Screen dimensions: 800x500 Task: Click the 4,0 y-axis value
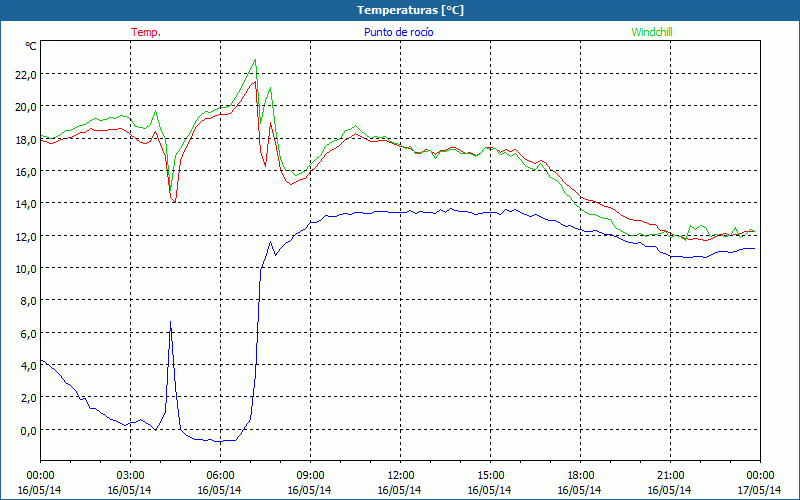coord(29,366)
